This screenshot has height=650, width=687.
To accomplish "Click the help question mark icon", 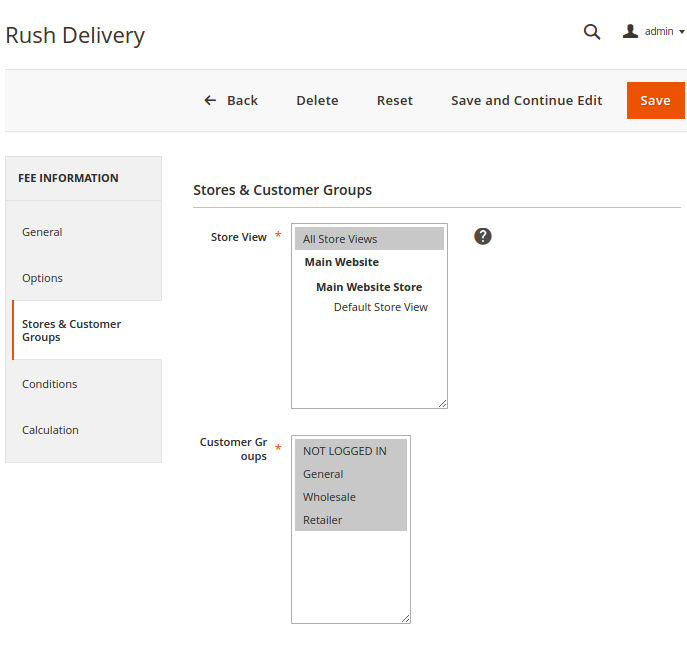I will [483, 236].
